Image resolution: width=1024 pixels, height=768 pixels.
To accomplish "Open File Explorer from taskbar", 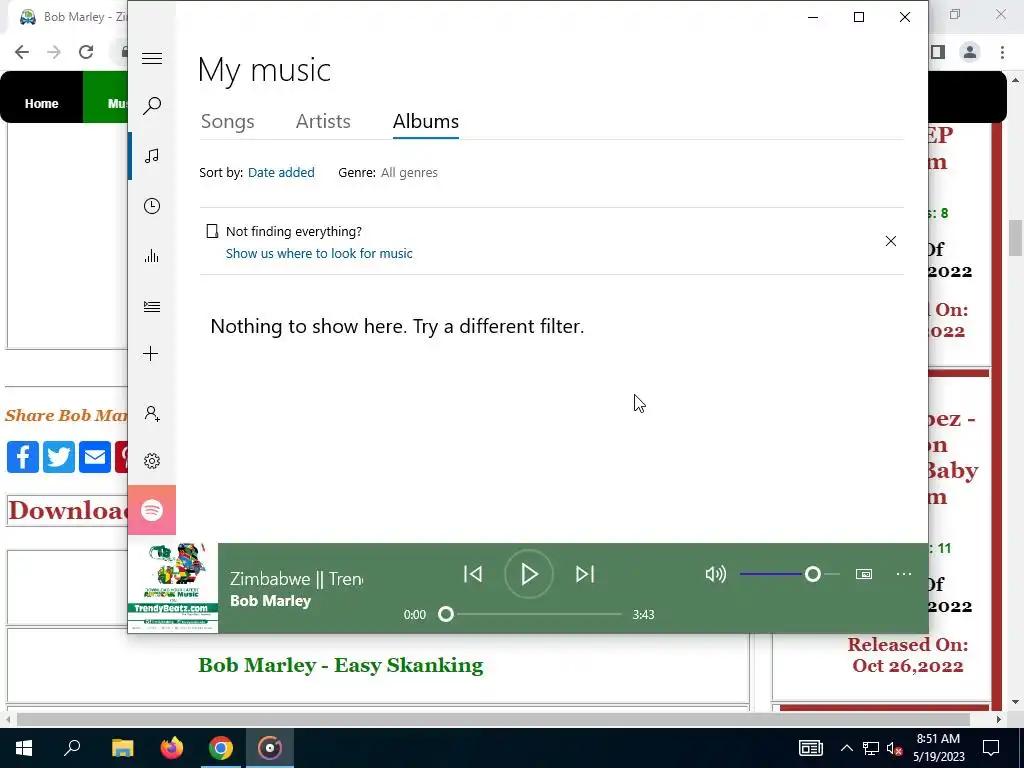I will (122, 747).
